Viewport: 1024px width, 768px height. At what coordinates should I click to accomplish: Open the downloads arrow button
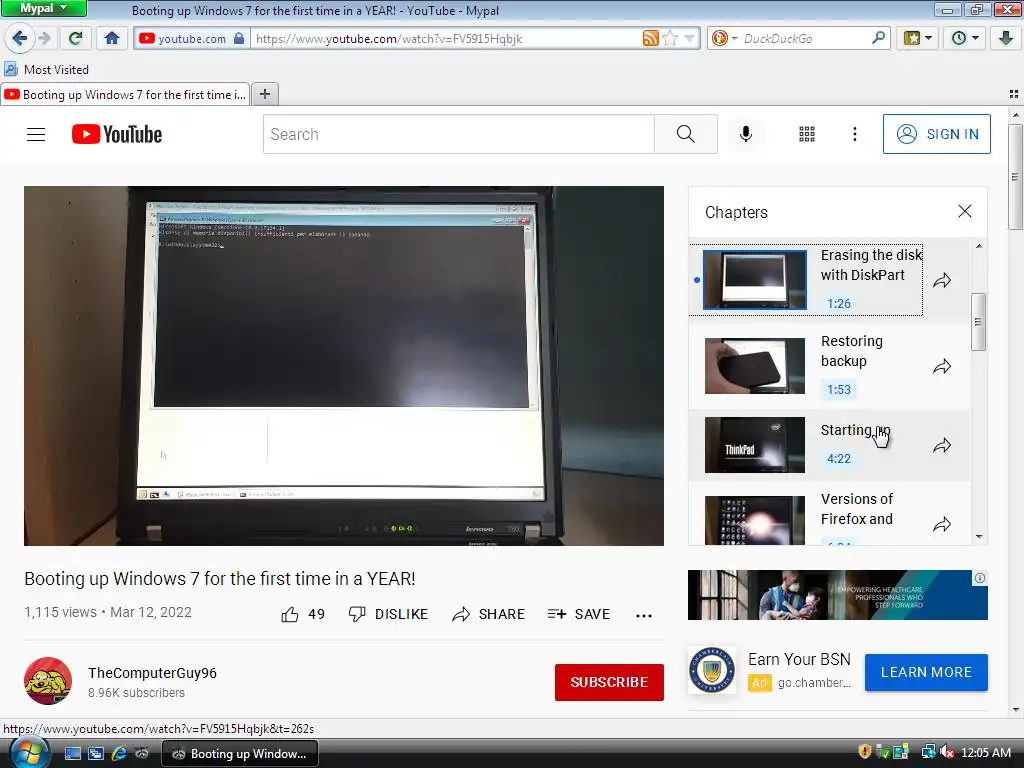[1006, 39]
